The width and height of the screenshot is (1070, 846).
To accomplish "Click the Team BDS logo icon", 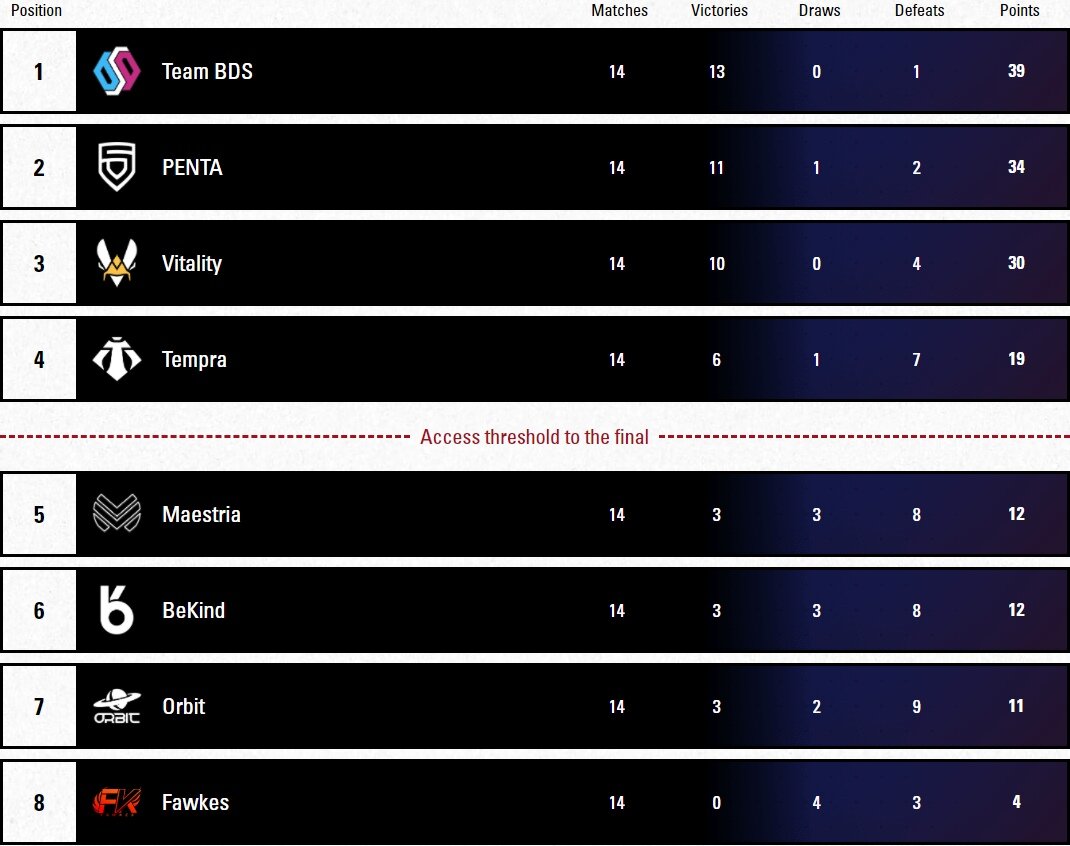I will (x=117, y=71).
